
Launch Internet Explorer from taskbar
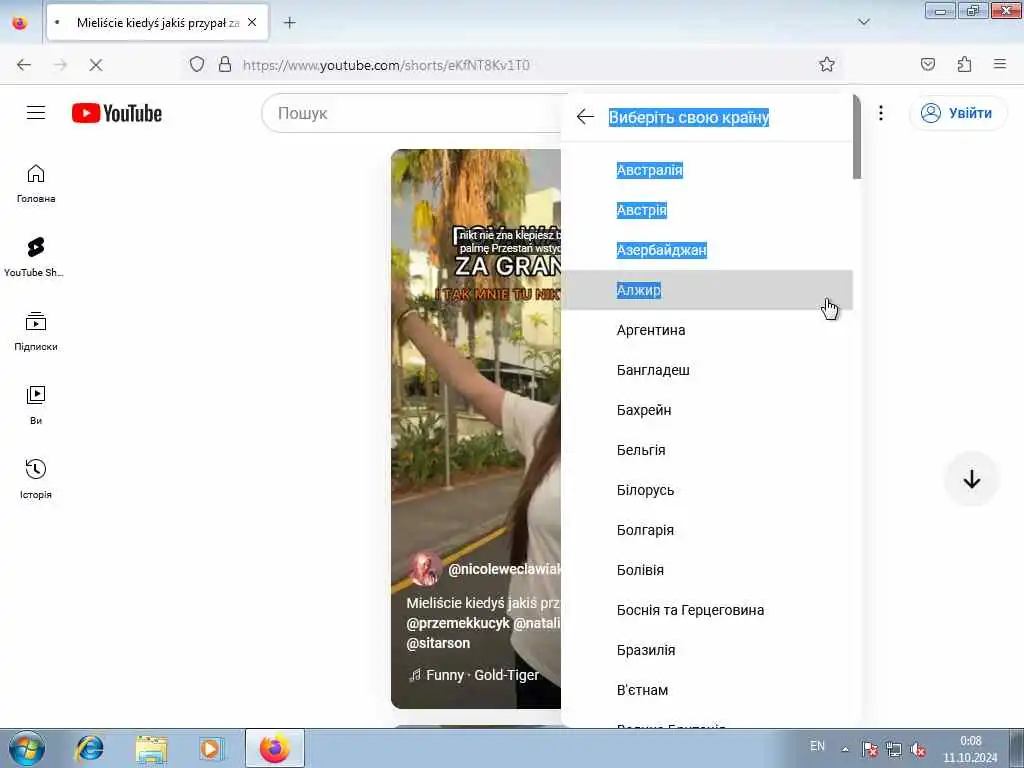click(89, 748)
